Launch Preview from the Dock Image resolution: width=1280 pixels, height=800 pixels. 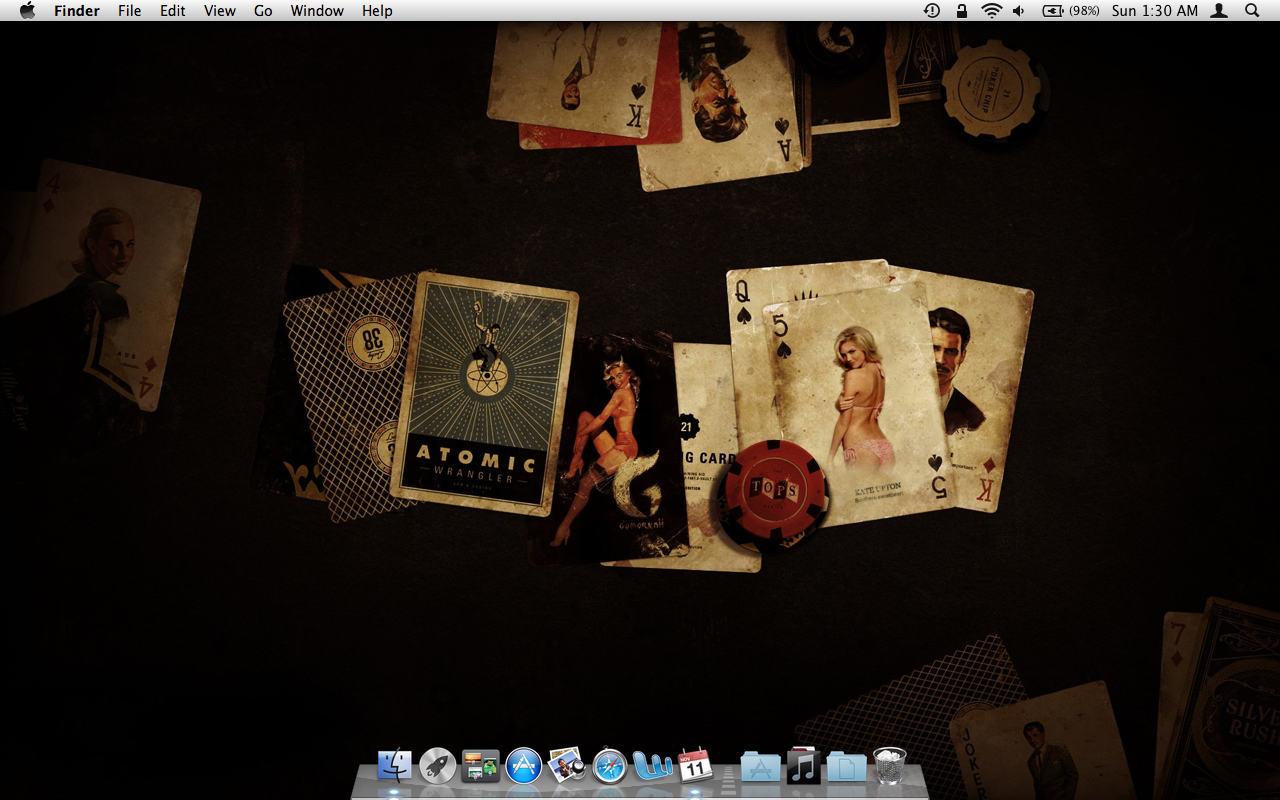tap(566, 766)
